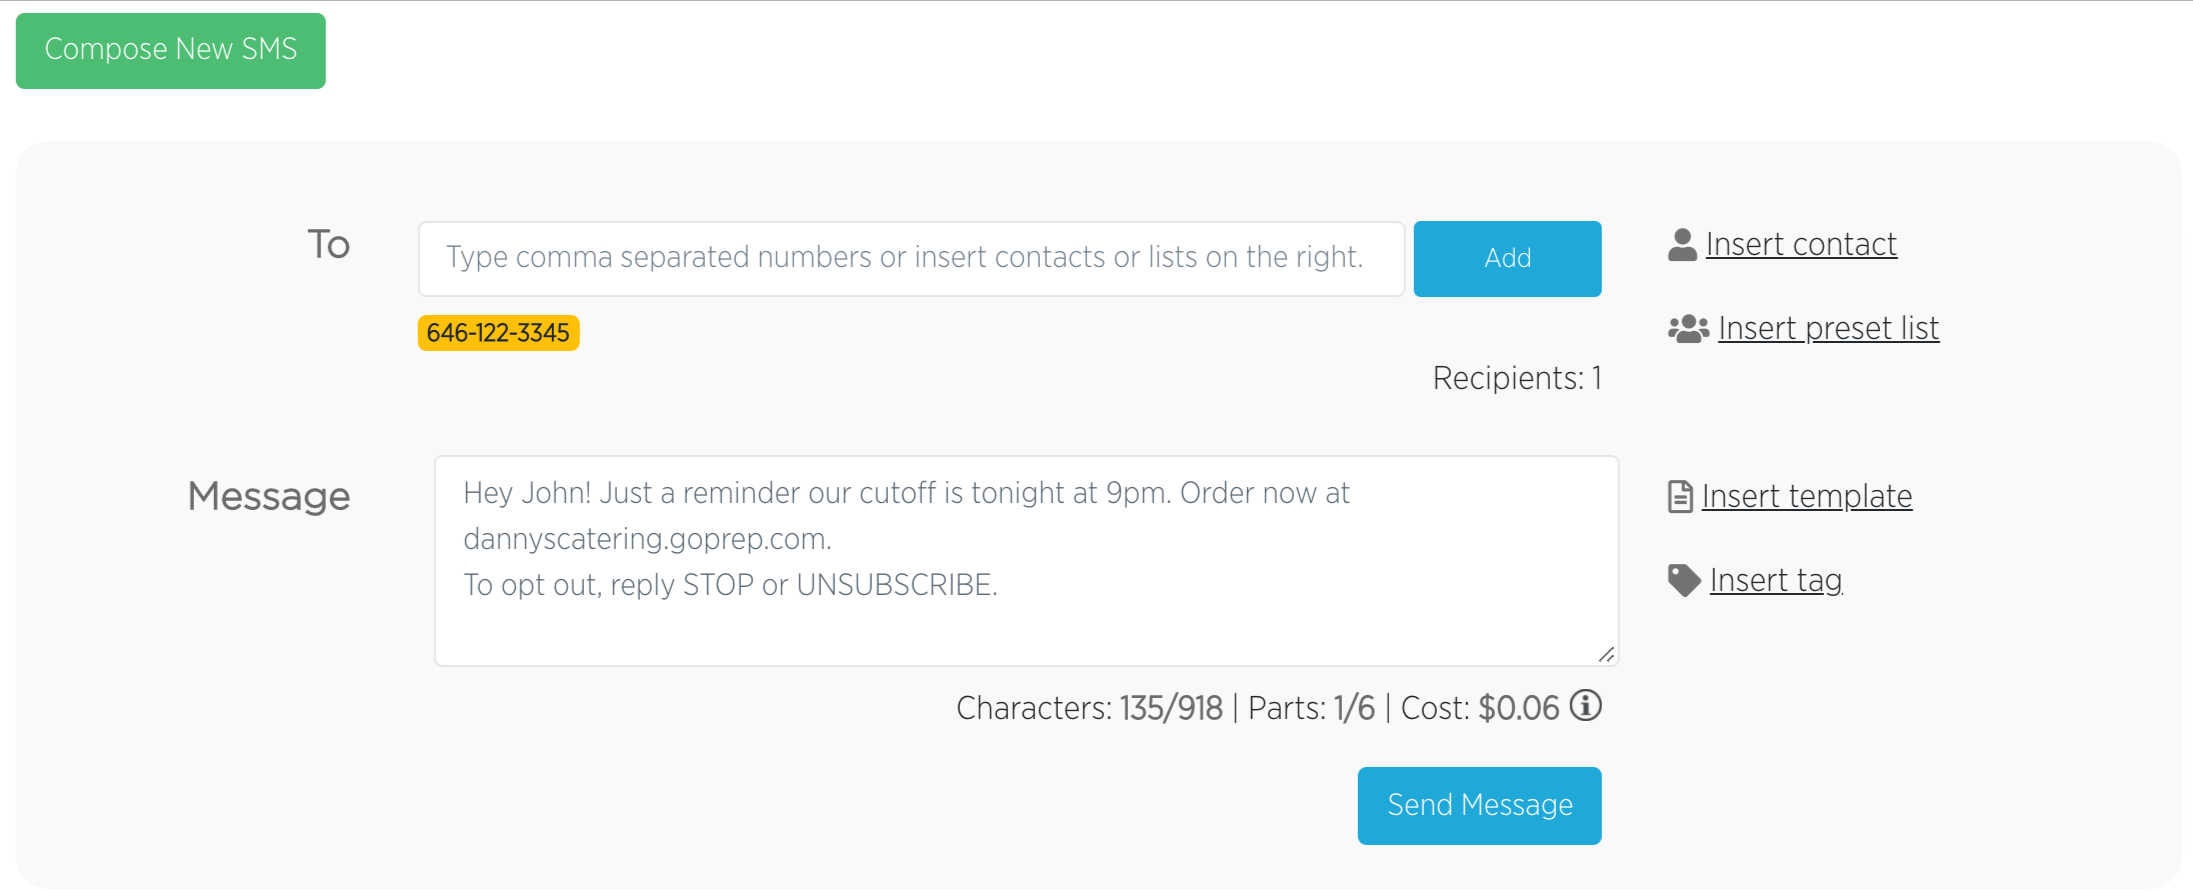Click the Characters 135/918 counter
2193x891 pixels.
(1089, 709)
